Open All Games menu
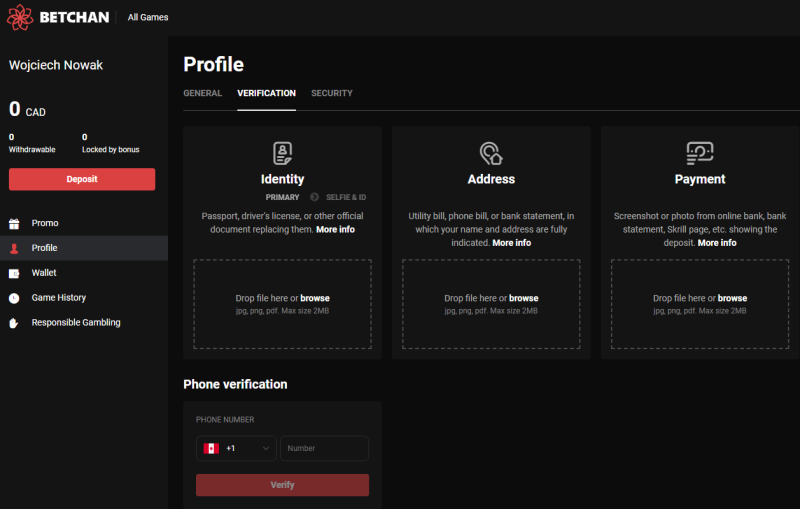The height and width of the screenshot is (509, 800). [148, 17]
